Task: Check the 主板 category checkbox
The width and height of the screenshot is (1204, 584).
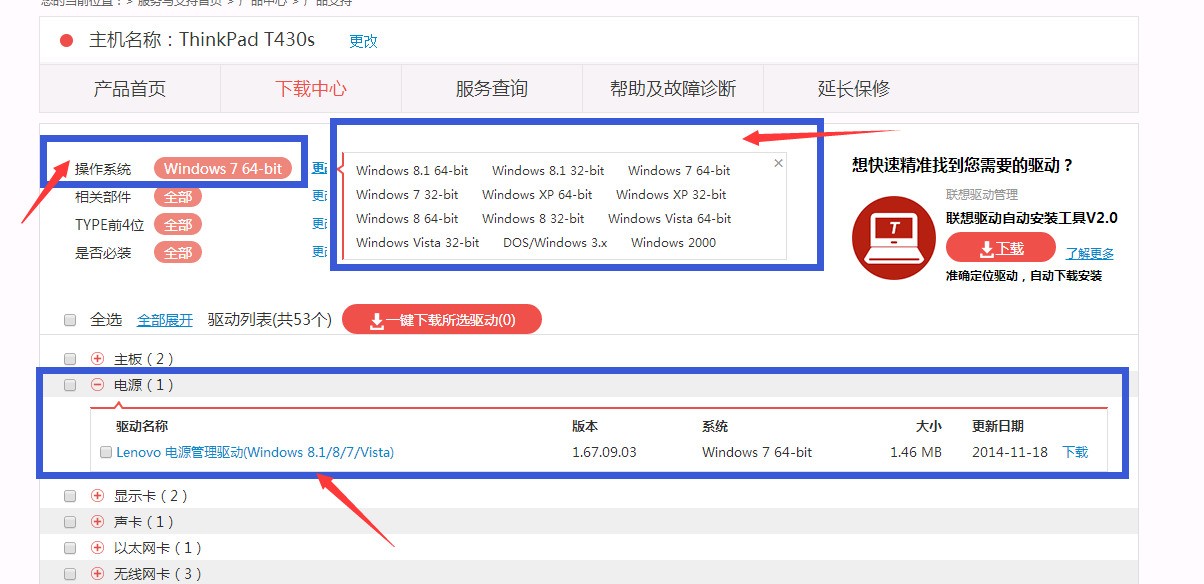Action: [x=70, y=358]
